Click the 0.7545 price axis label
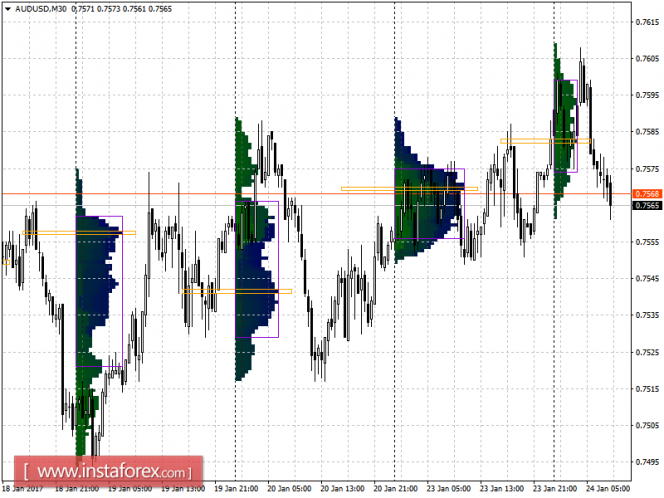Viewport: 664px width, 498px height. 645,278
